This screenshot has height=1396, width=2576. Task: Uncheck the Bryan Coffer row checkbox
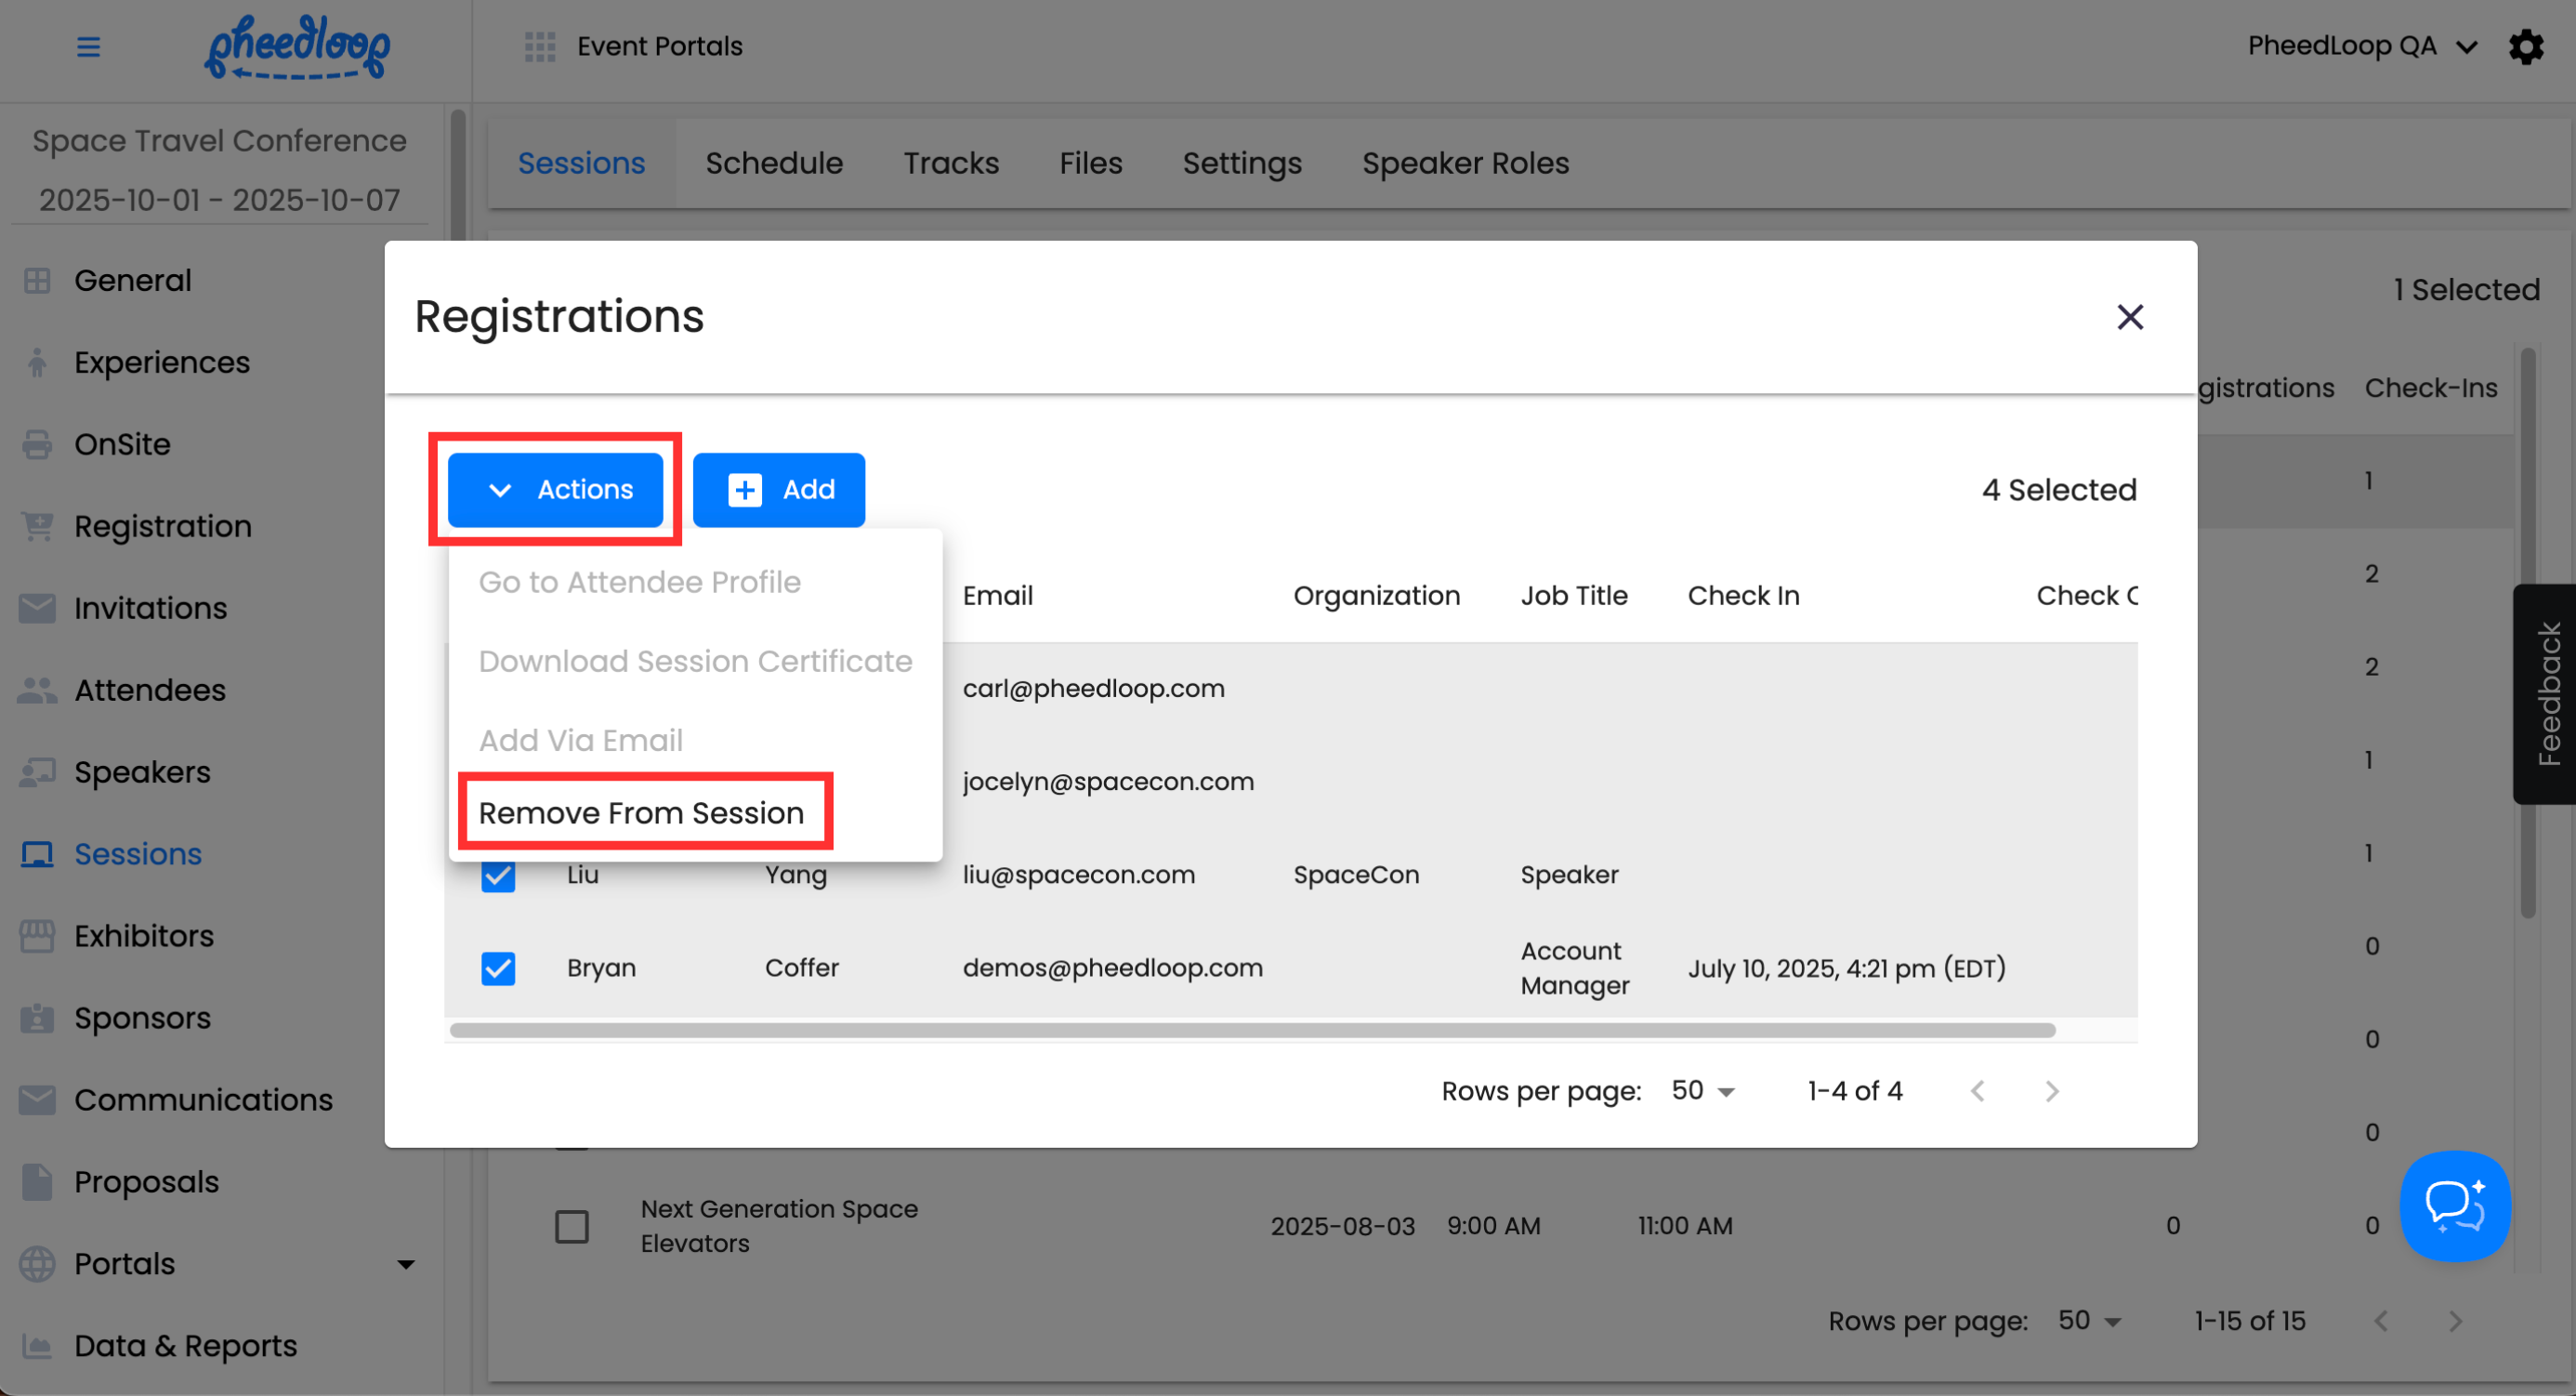[x=498, y=968]
